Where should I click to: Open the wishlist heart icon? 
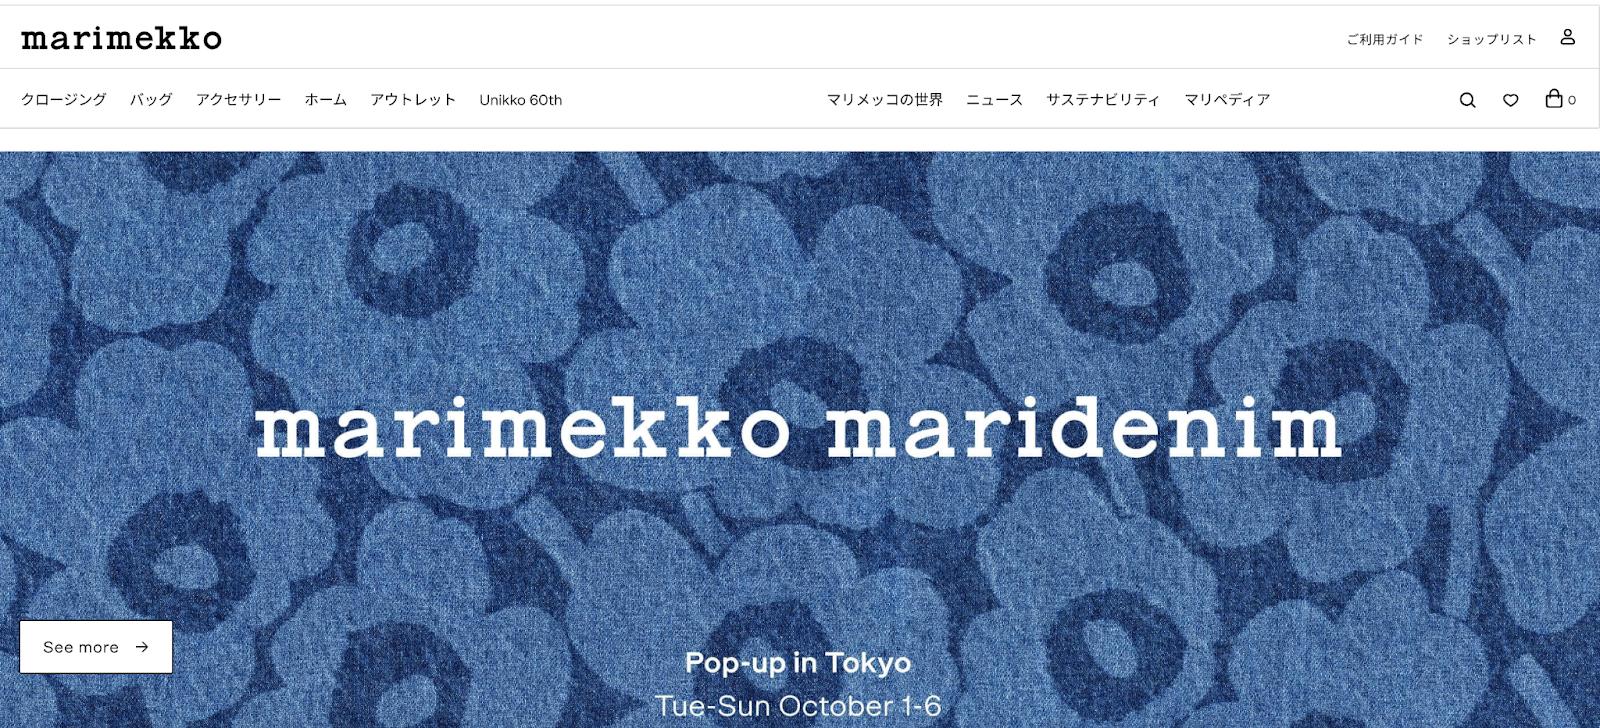click(1511, 100)
